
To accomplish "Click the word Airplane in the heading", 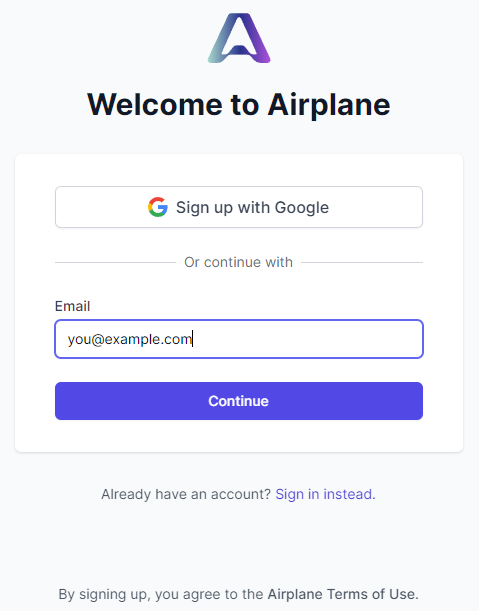I will pyautogui.click(x=329, y=105).
